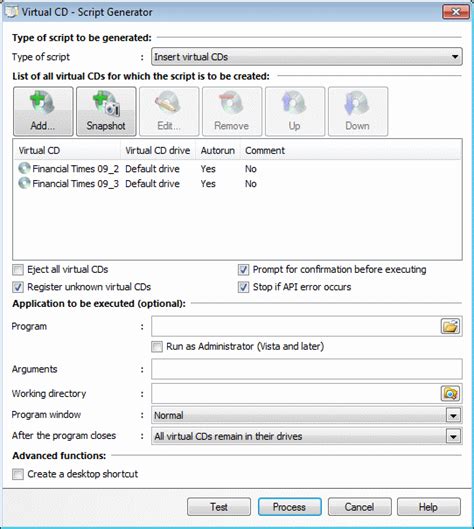
Task: Uncheck Stop if API error occurs
Action: click(243, 287)
